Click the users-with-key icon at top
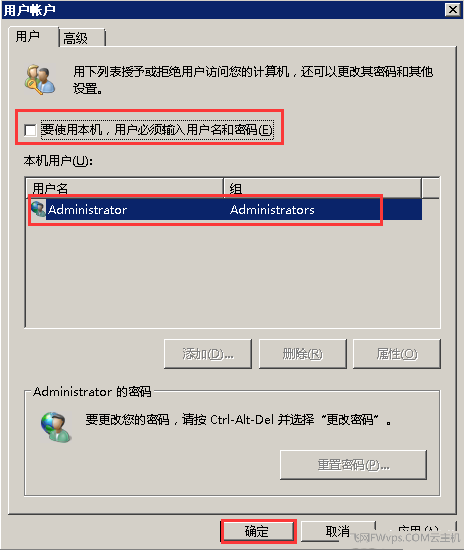This screenshot has height=550, width=464. click(39, 80)
